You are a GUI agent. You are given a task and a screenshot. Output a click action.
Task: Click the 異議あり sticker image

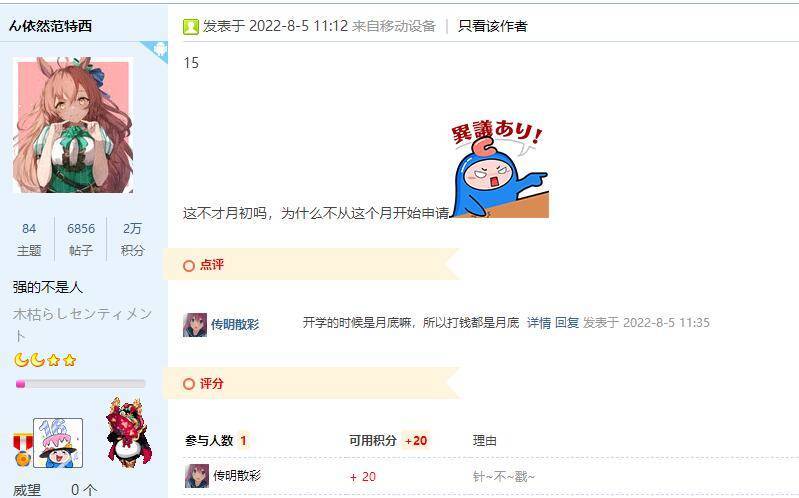[499, 169]
